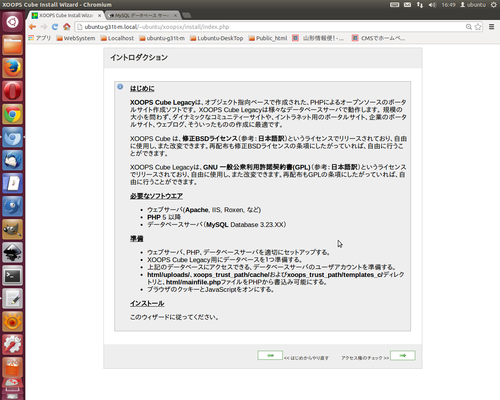Open the CMSでホームペ... bookmark
This screenshot has width=500, height=400.
click(378, 38)
